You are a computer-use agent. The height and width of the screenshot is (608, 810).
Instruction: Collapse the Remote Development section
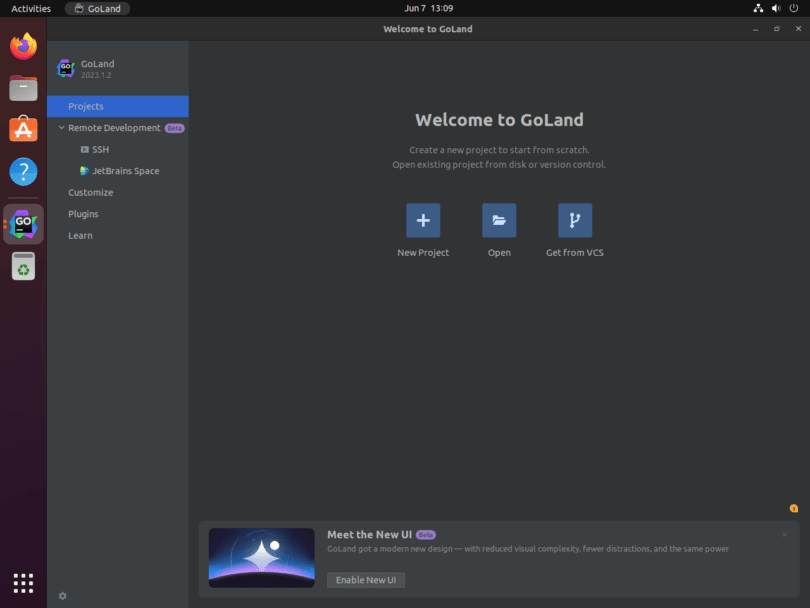coord(62,128)
